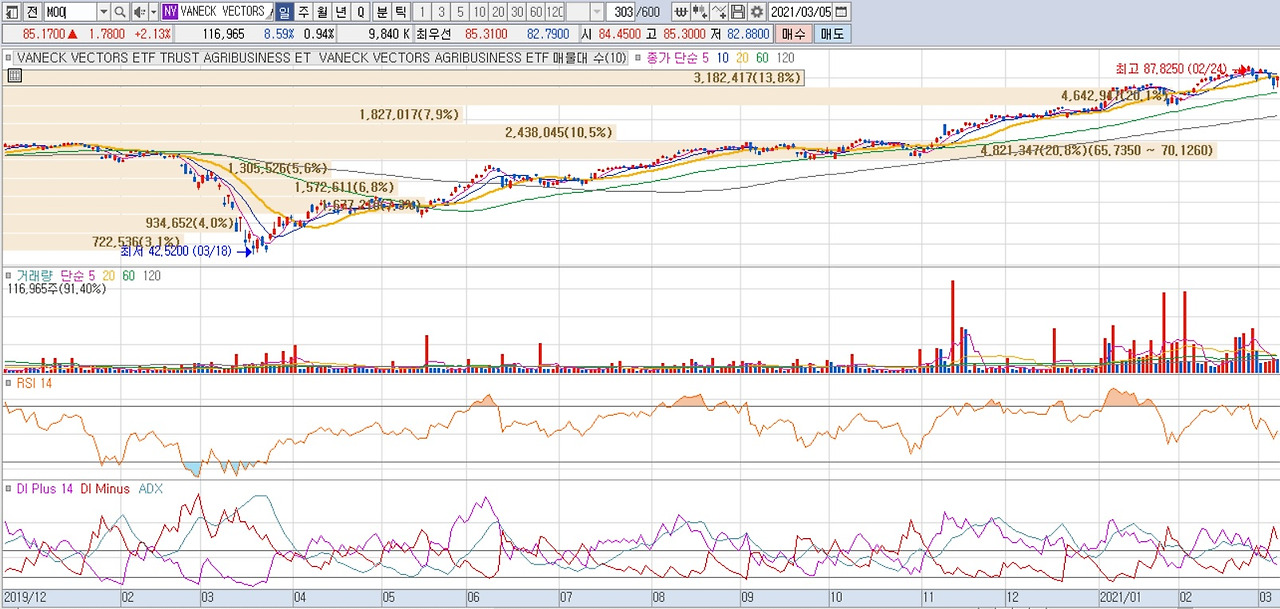Viewport: 1280px width, 609px height.
Task: Switch to monthly (월) chart period
Action: click(322, 12)
